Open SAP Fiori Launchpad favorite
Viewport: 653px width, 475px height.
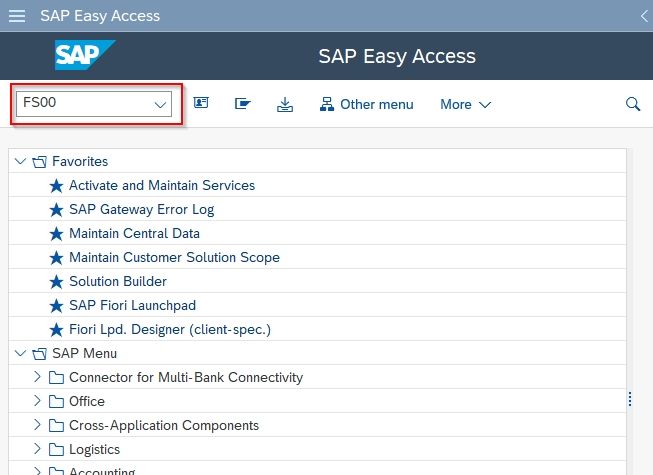point(132,305)
